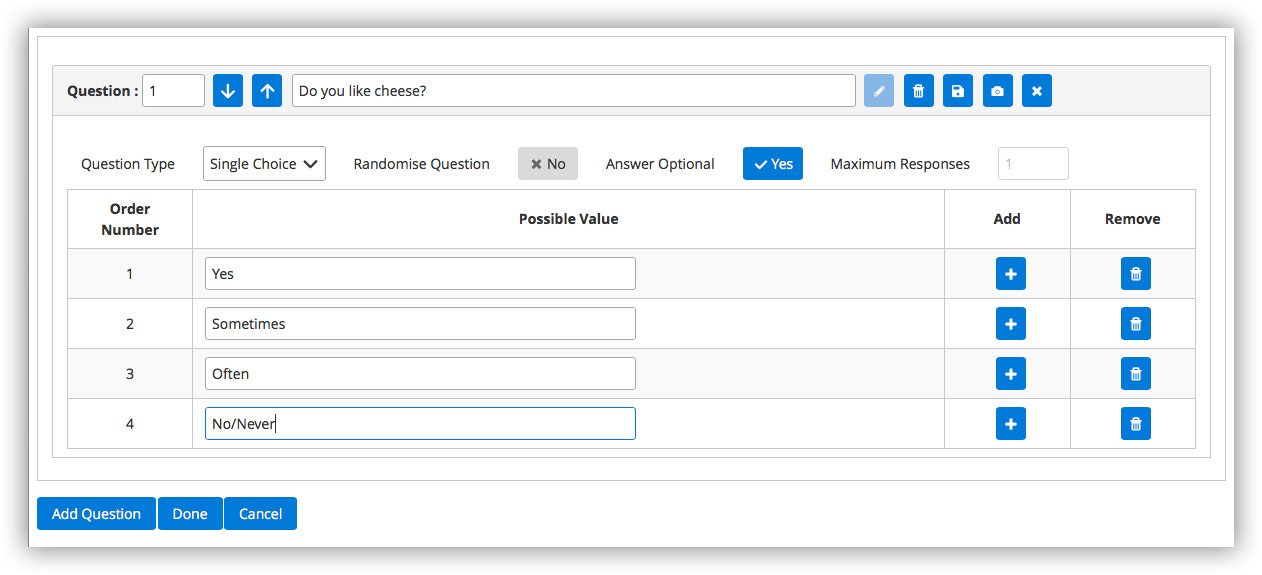
Task: Save the question with floppy disk icon
Action: point(958,91)
